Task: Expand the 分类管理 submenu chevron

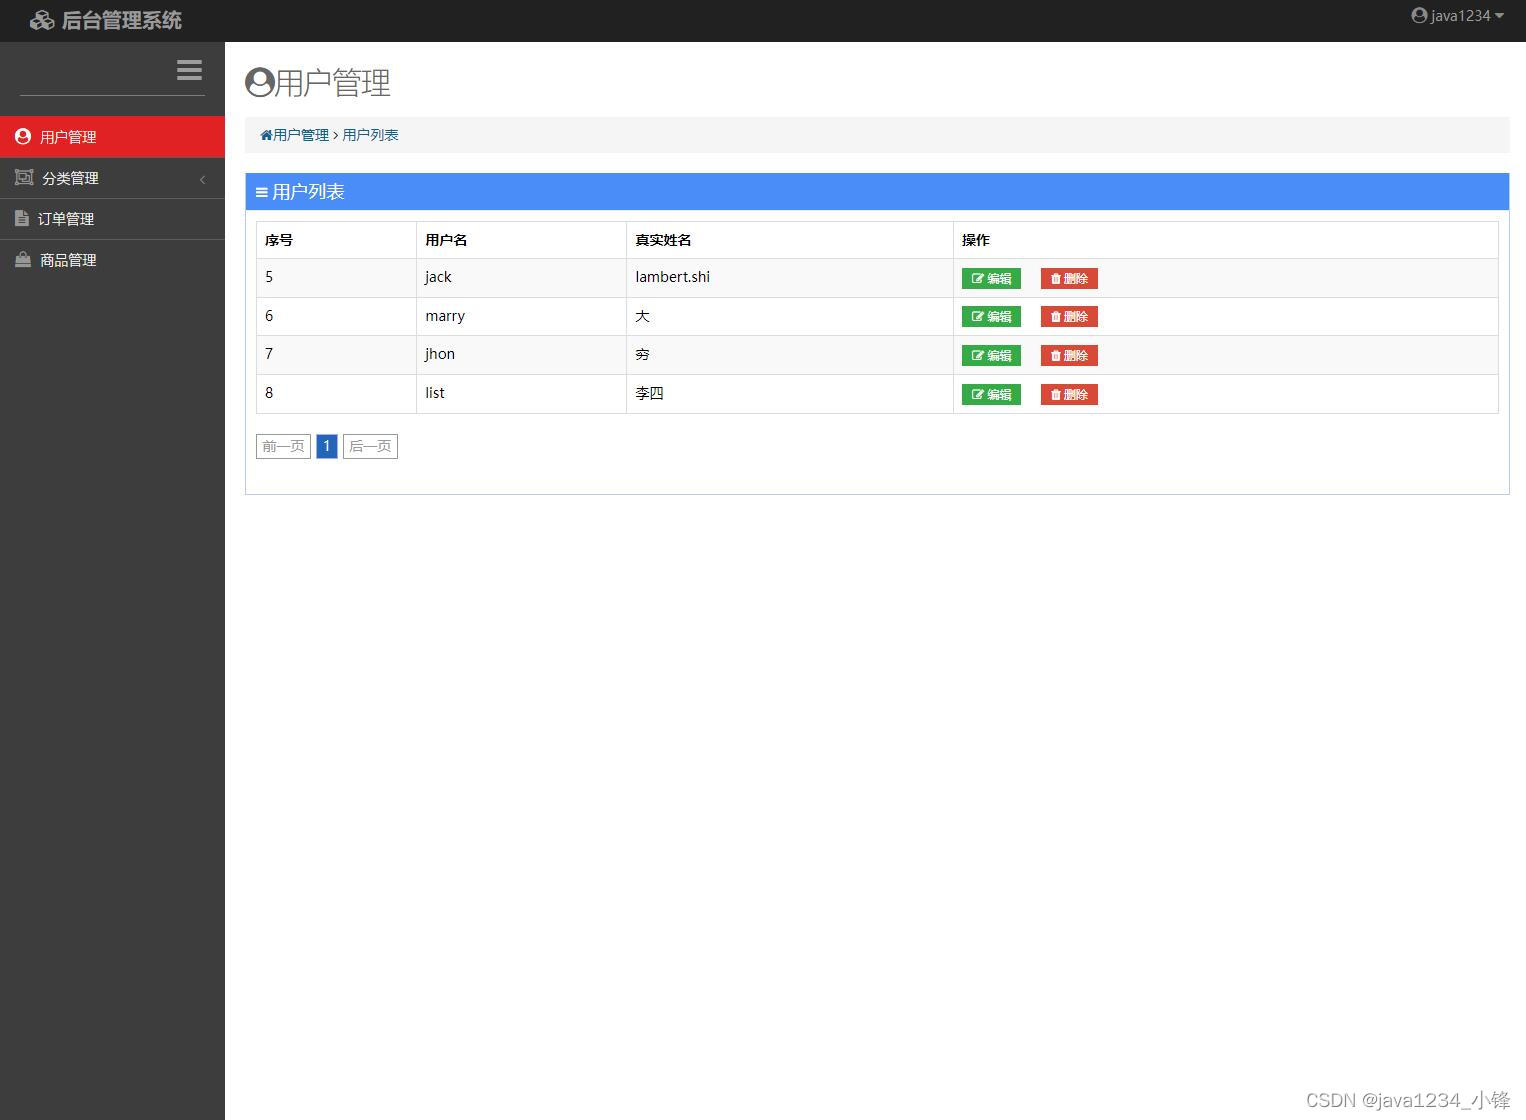Action: point(202,179)
